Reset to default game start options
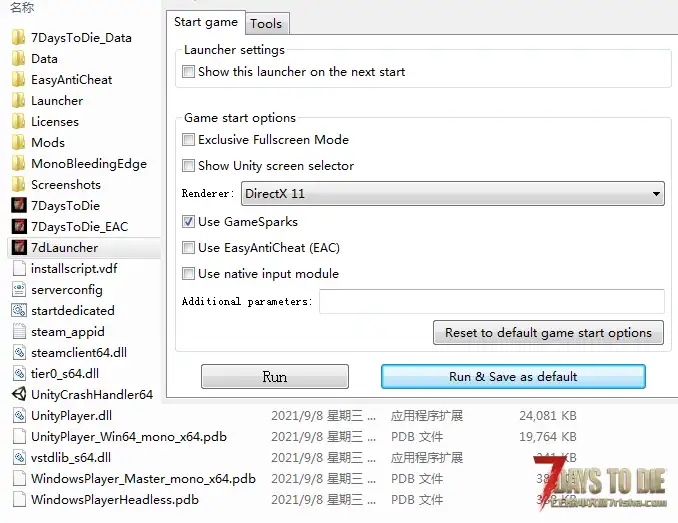 pyautogui.click(x=548, y=333)
